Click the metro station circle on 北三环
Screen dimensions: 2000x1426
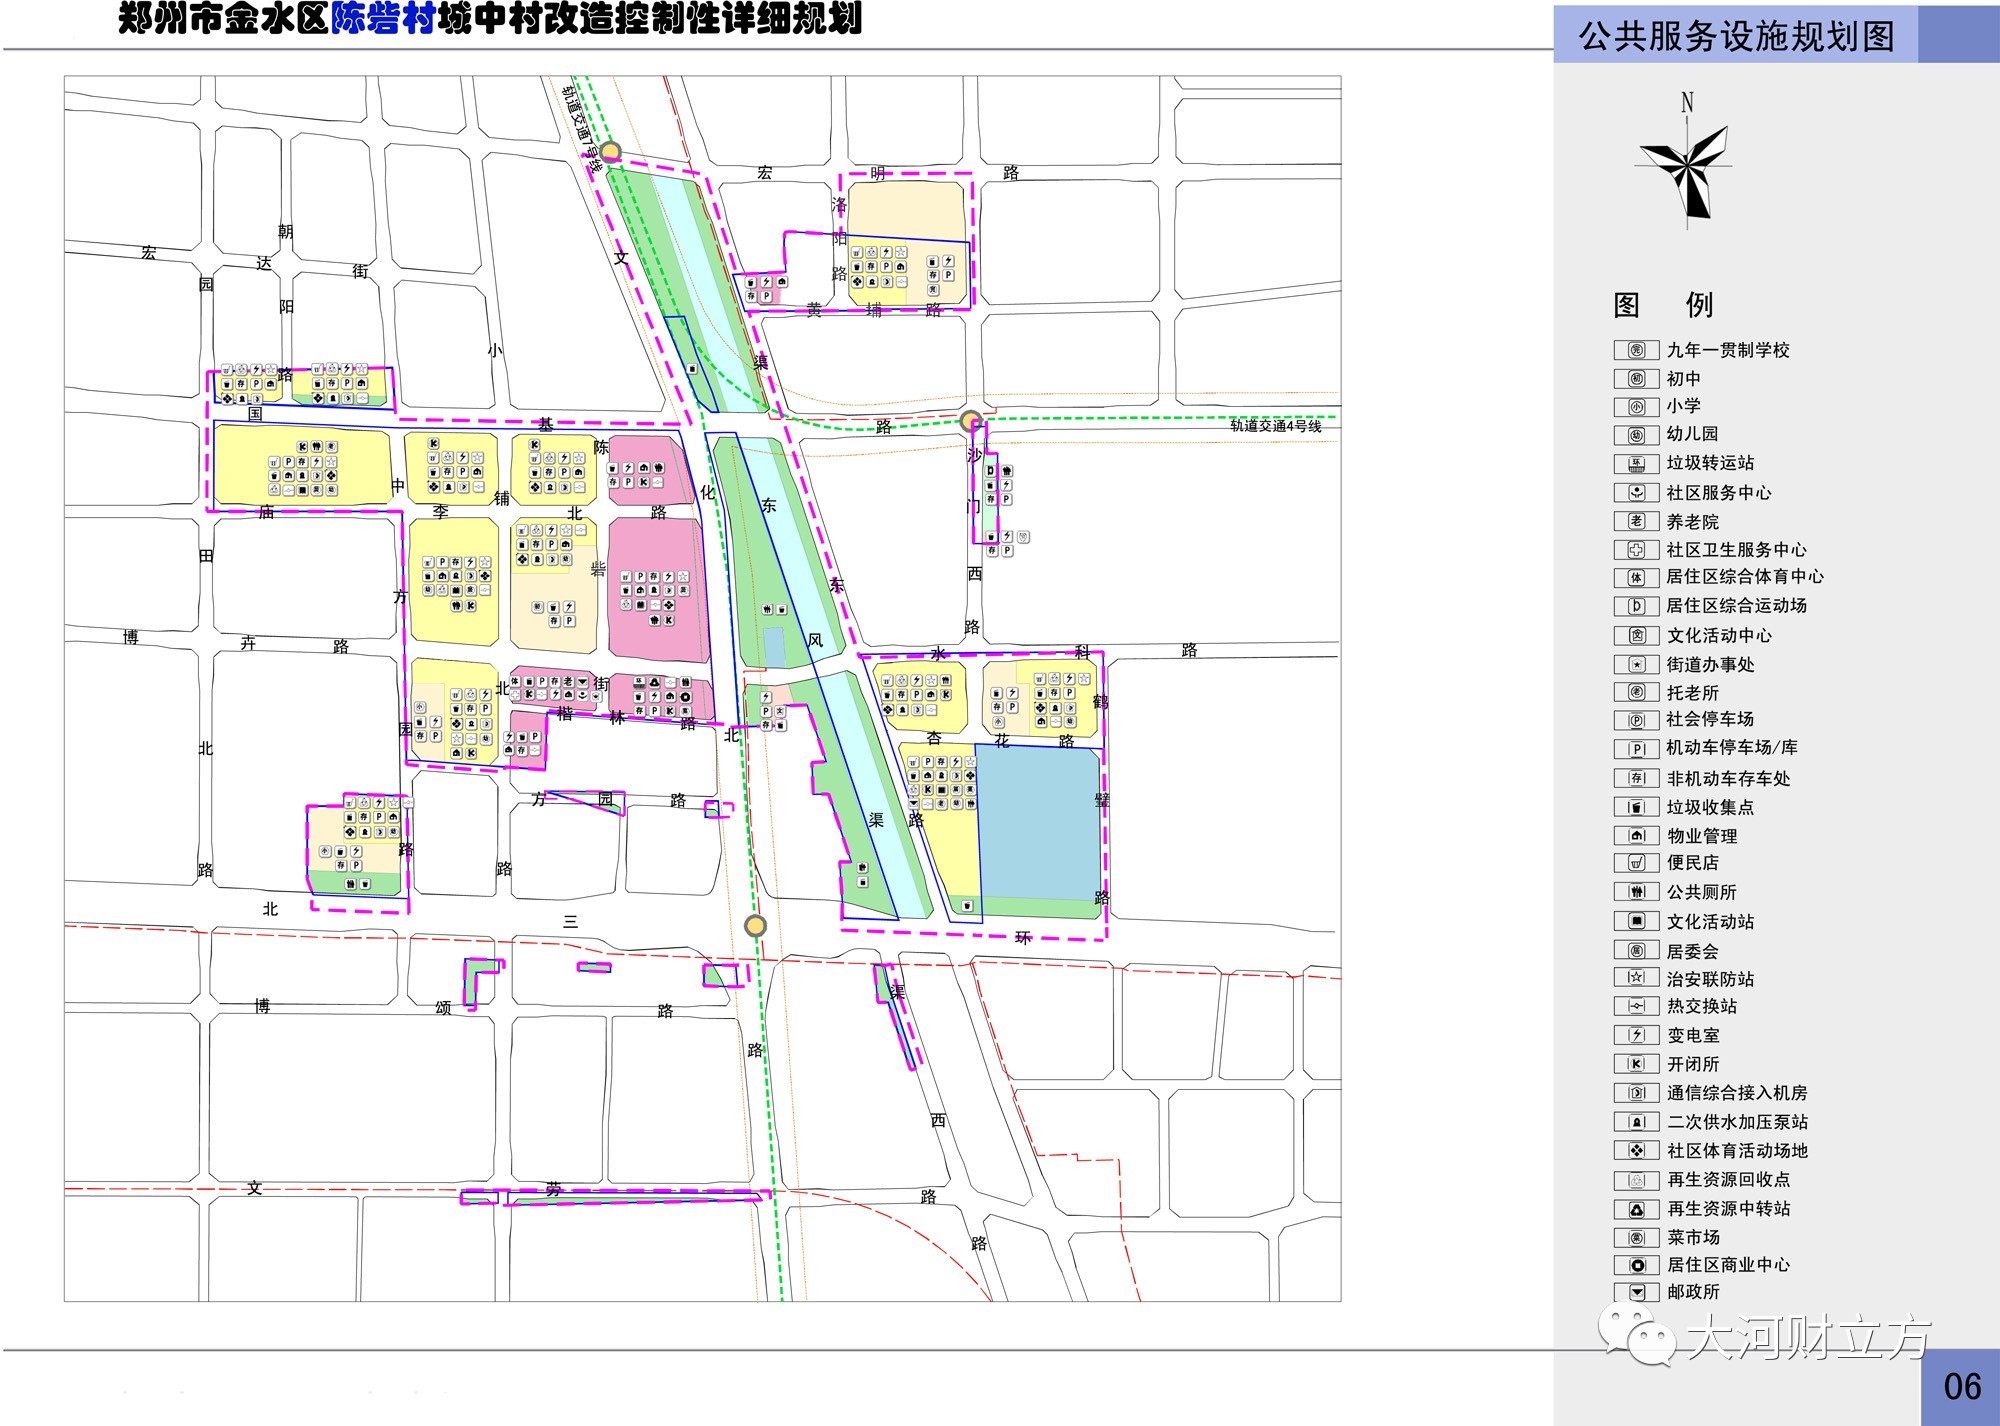pos(756,925)
